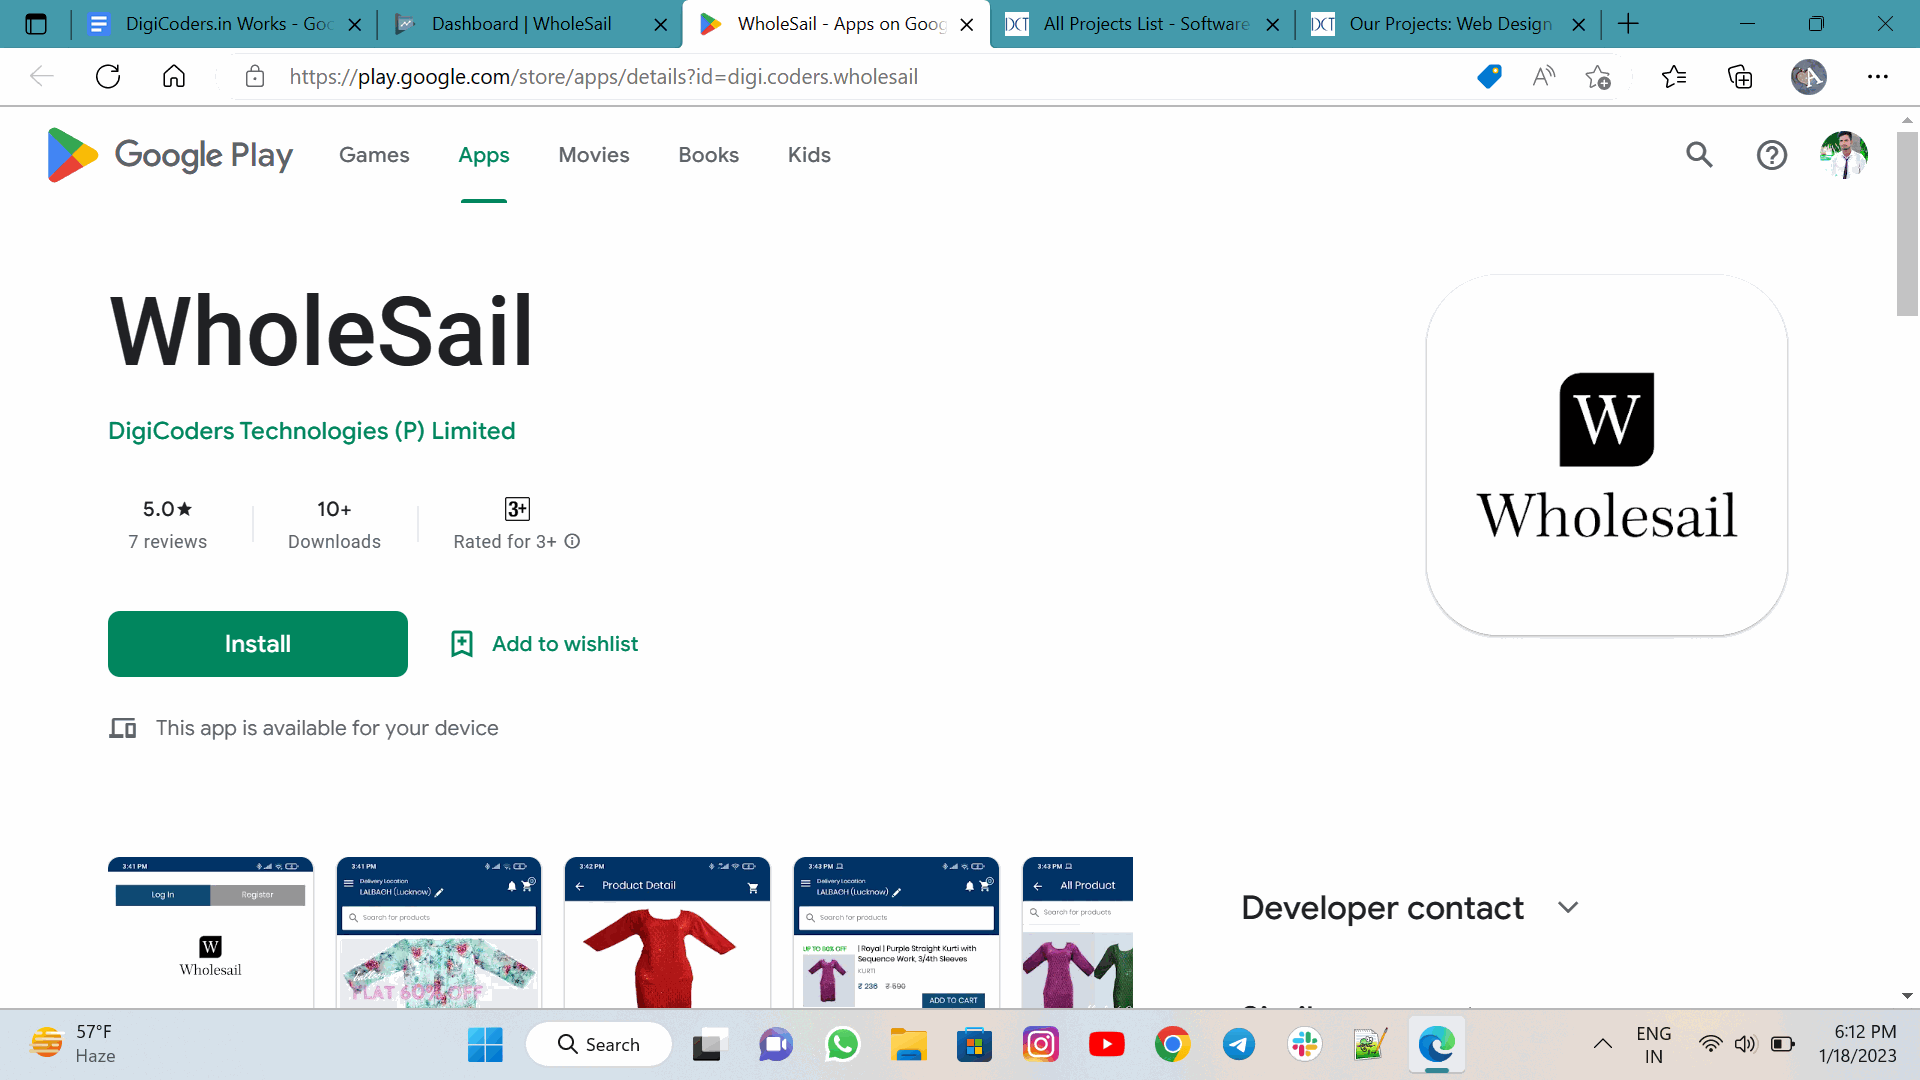Image resolution: width=1920 pixels, height=1080 pixels.
Task: Open Google Play search
Action: pyautogui.click(x=1699, y=155)
